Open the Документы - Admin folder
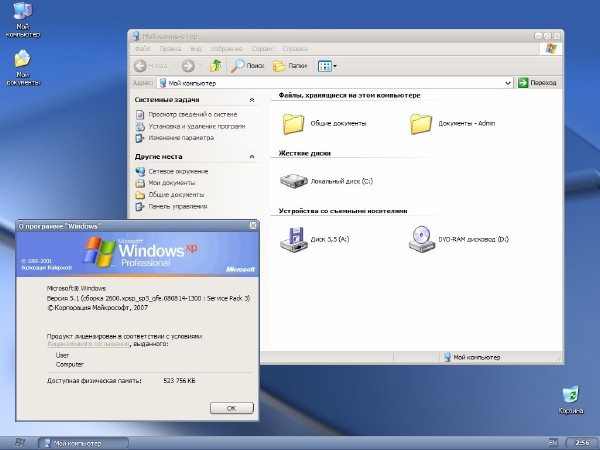600x450 pixels. tap(421, 123)
